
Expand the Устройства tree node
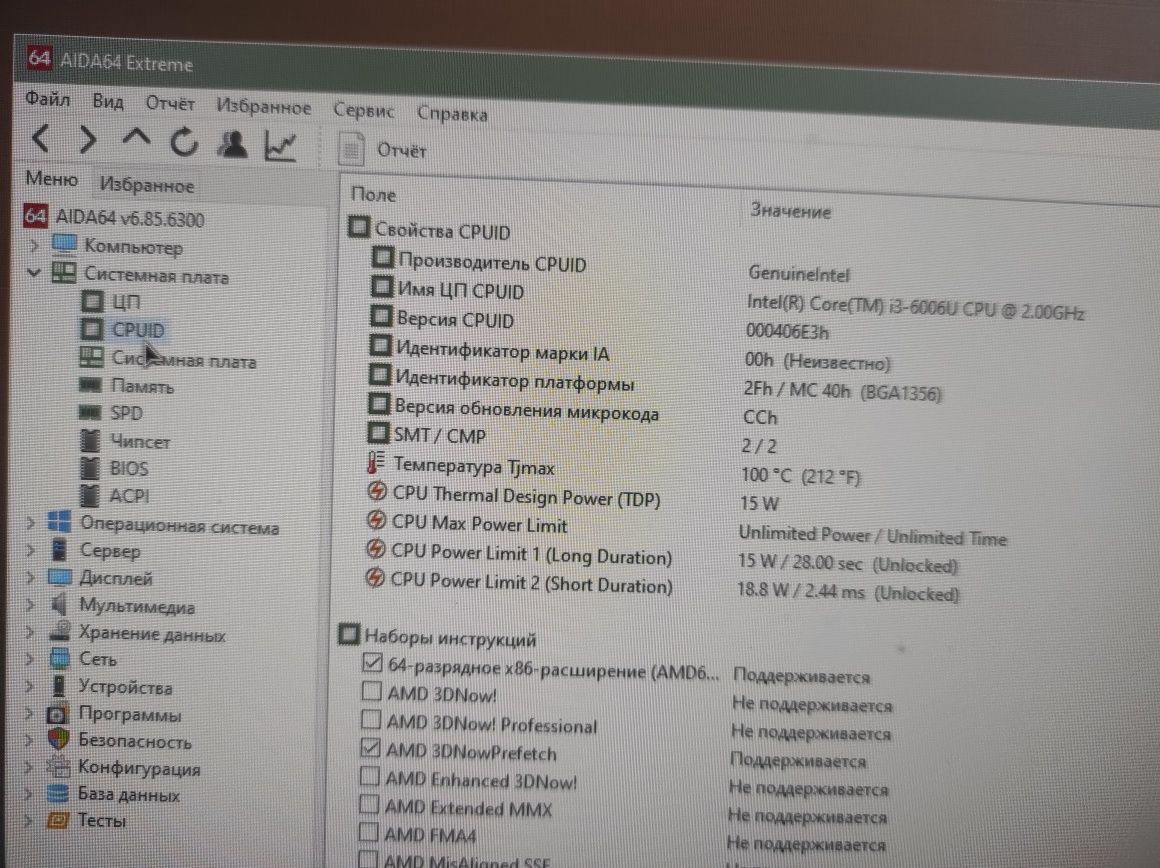30,686
